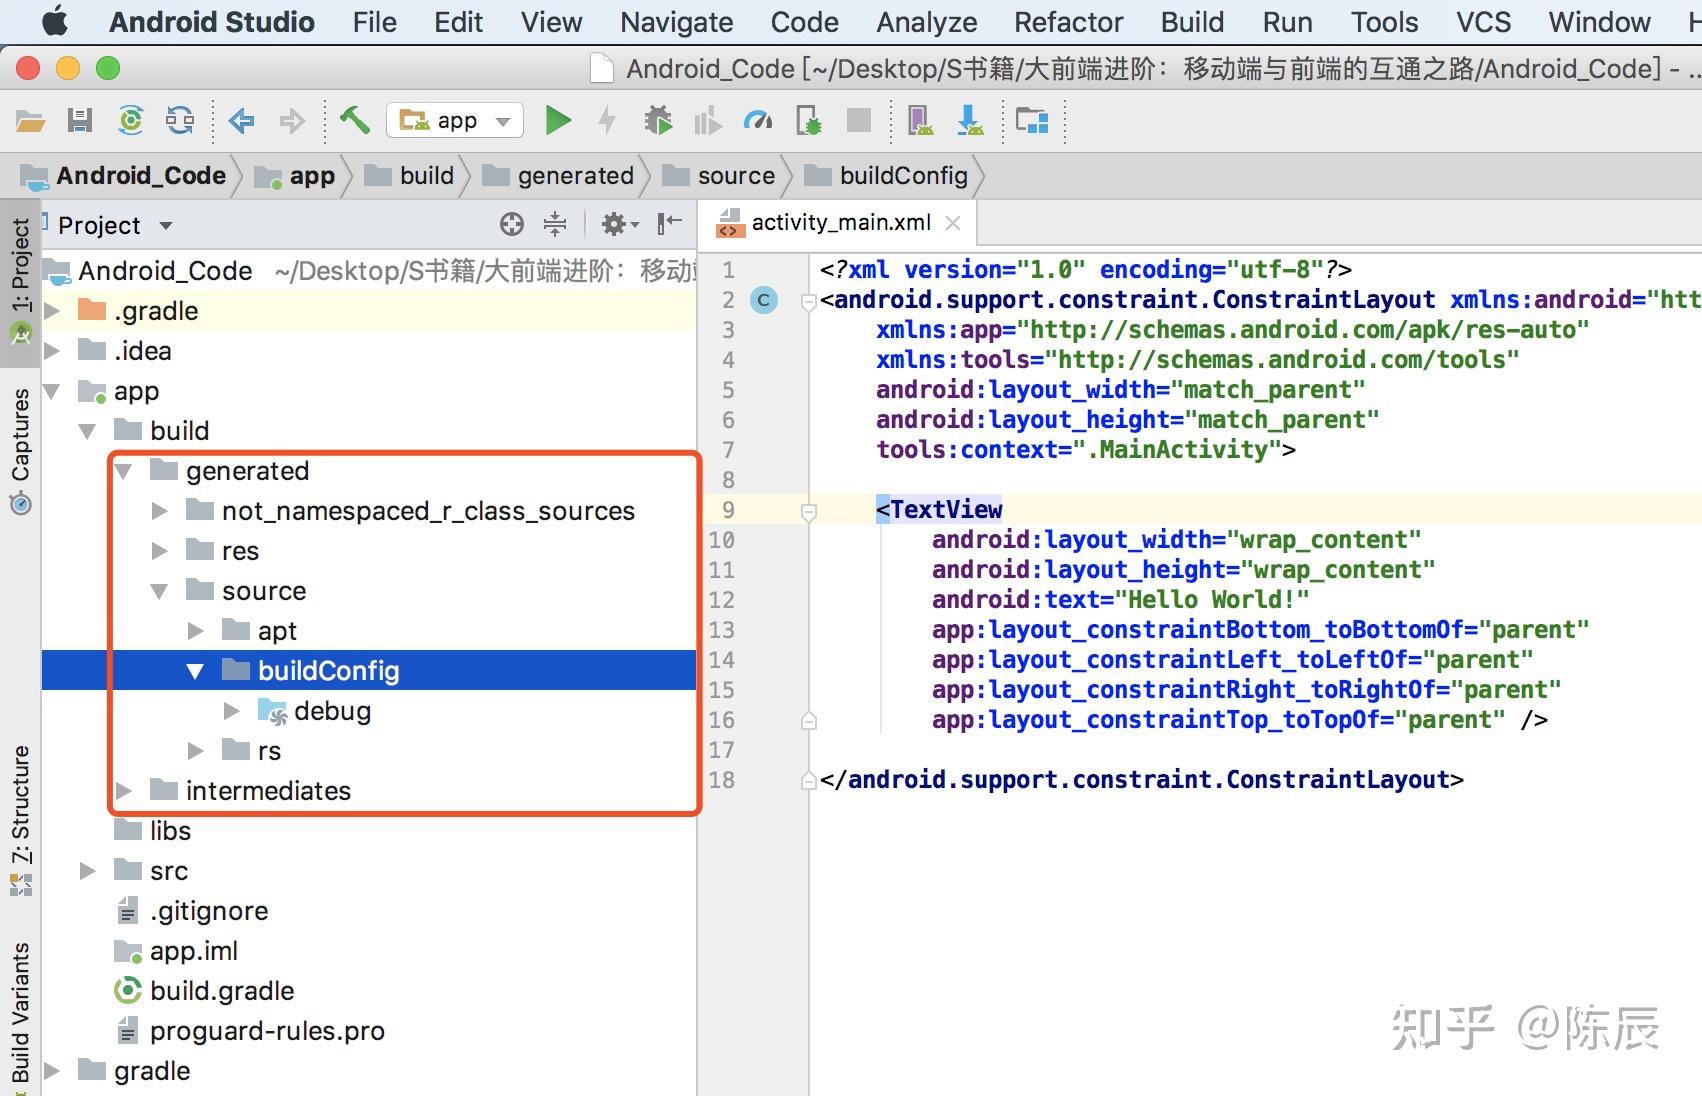Open the Refactor menu
Image resolution: width=1702 pixels, height=1096 pixels.
click(x=1068, y=22)
